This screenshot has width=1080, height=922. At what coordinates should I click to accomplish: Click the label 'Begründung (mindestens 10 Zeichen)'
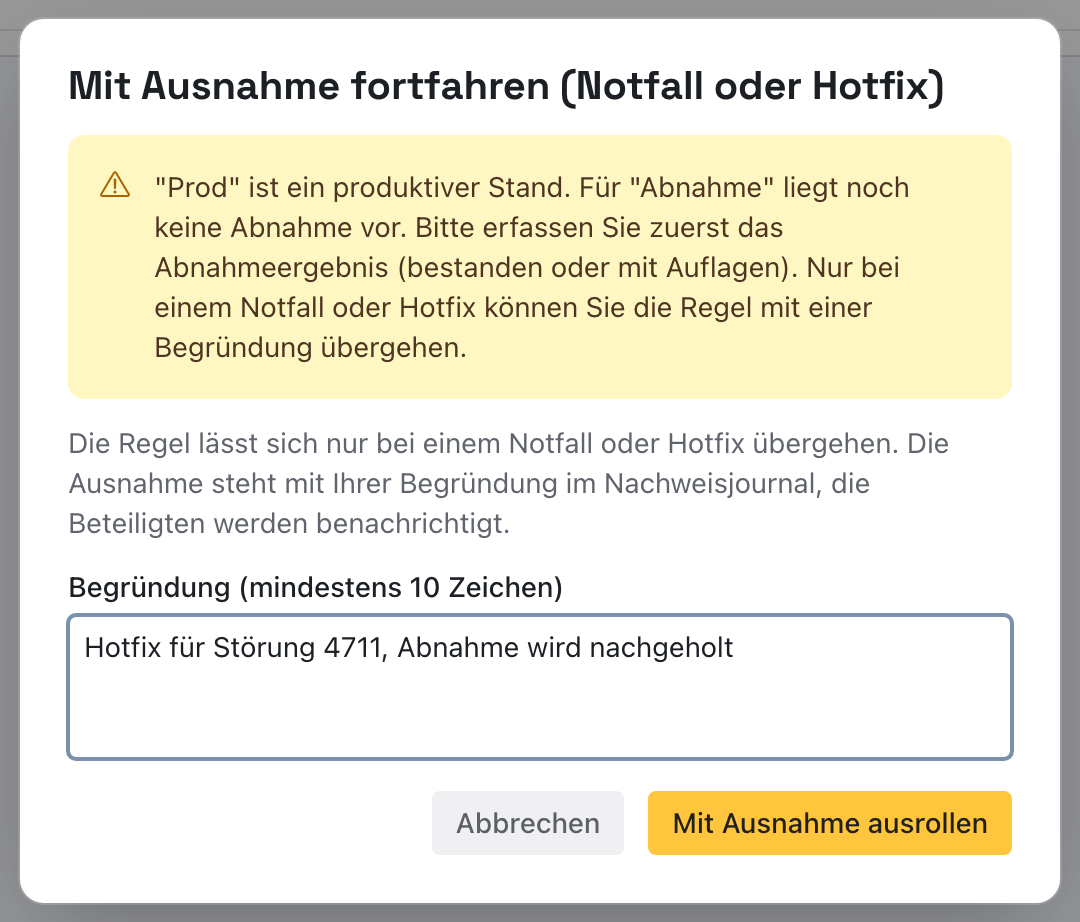315,587
